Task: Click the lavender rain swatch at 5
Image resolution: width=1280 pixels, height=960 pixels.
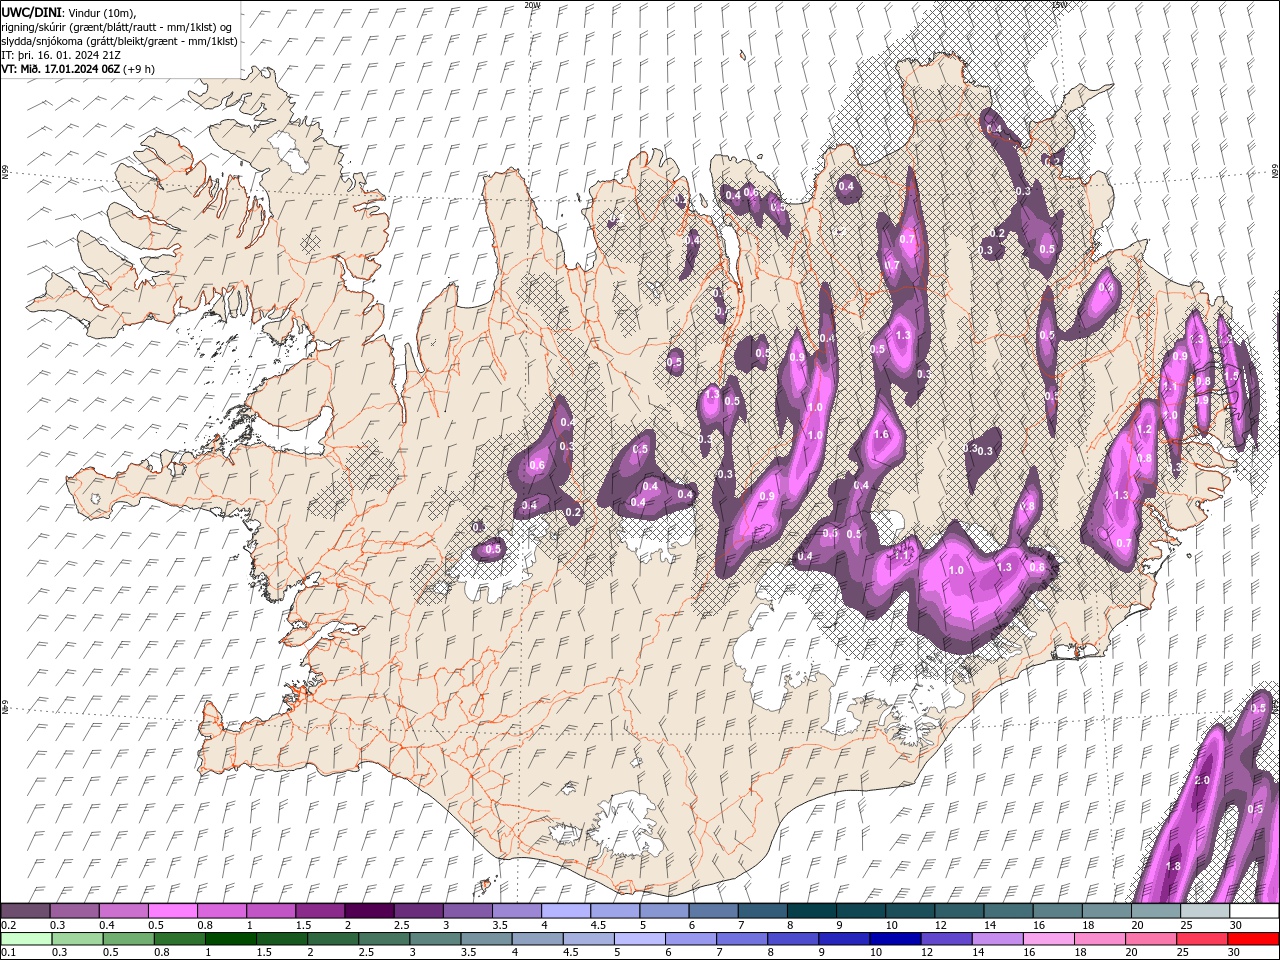Action: pos(641,939)
